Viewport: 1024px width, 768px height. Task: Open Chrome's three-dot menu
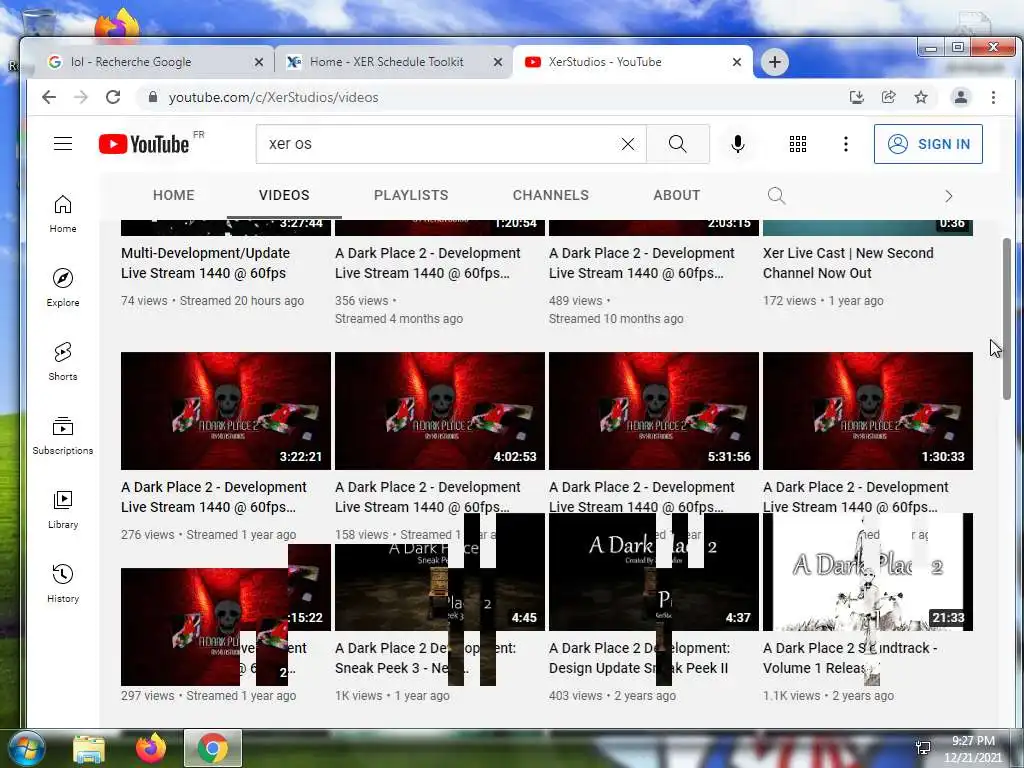(993, 97)
